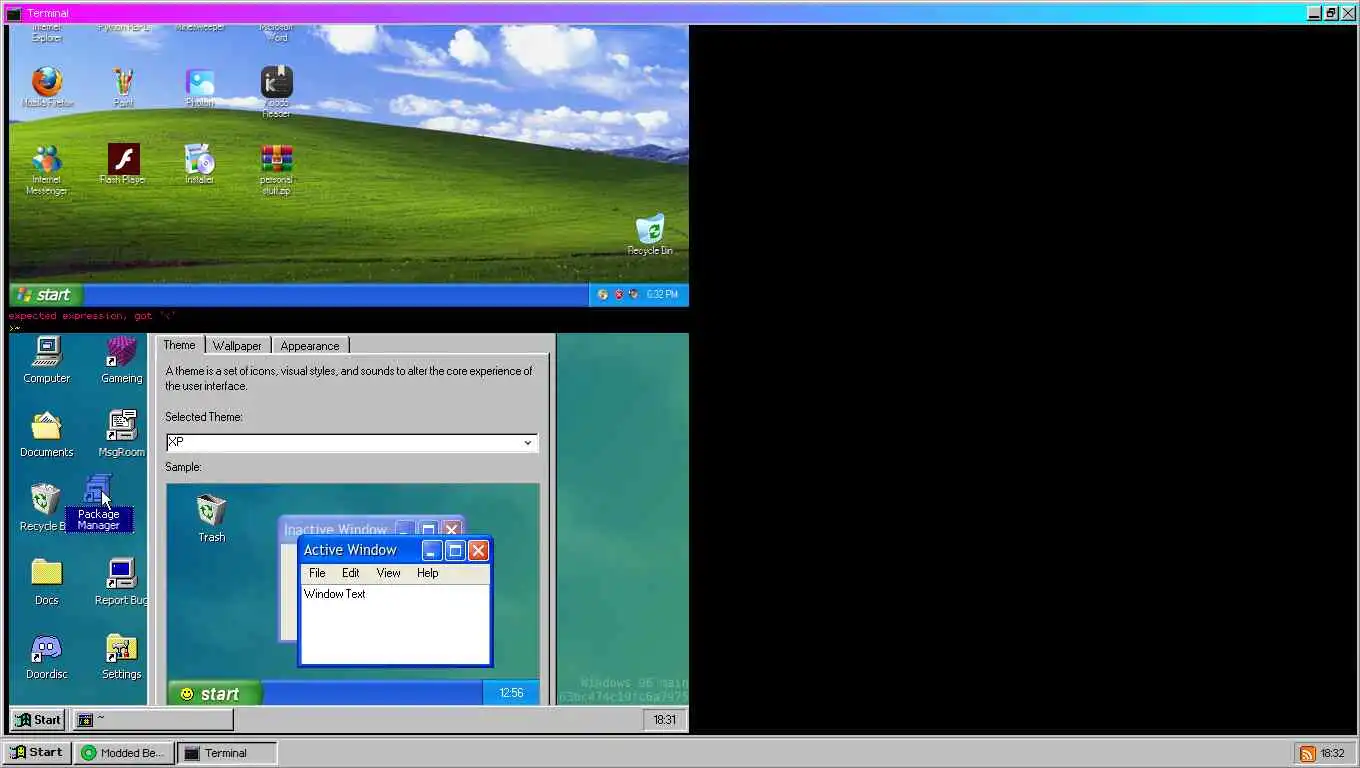This screenshot has width=1360, height=768.
Task: Launch the MsgRoom shortcut icon
Action: [122, 434]
